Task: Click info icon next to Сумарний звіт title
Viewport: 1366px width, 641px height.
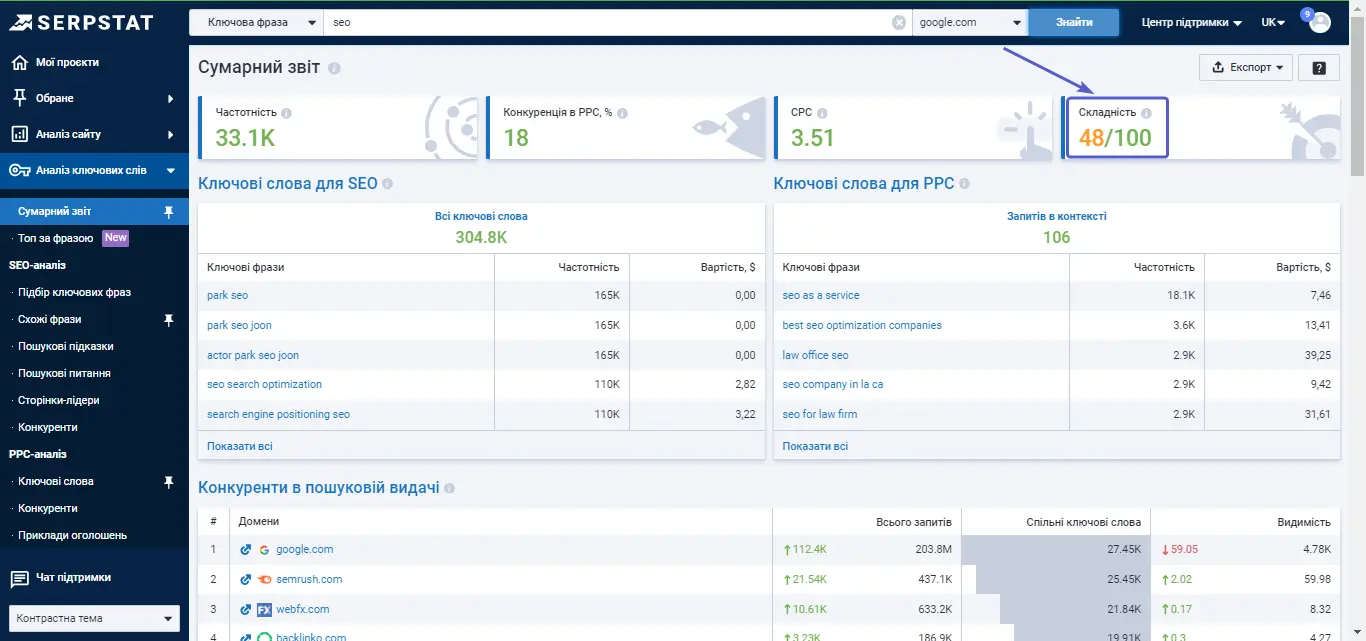Action: coord(334,68)
